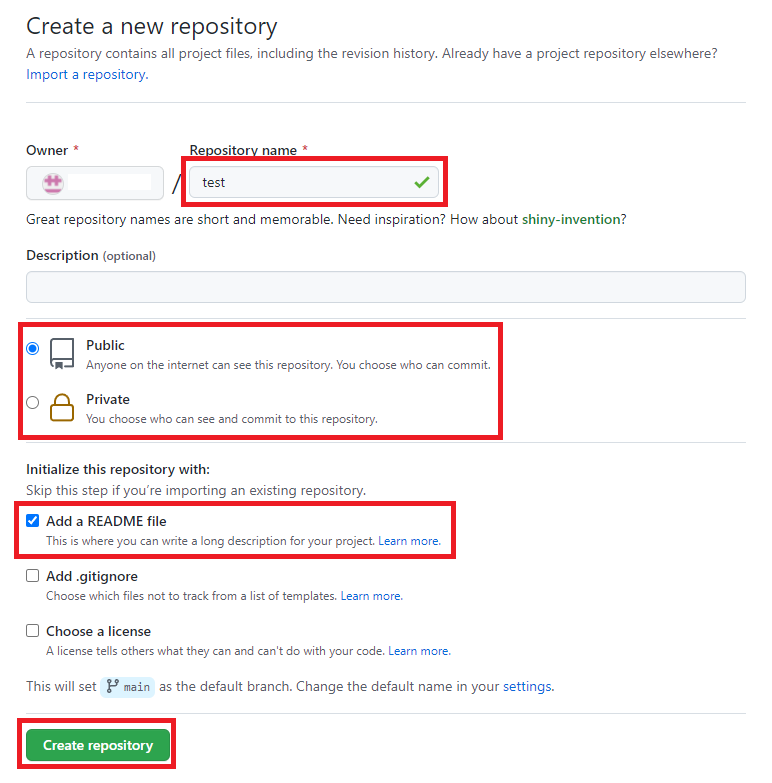Open Learn more link for license

coord(418,651)
